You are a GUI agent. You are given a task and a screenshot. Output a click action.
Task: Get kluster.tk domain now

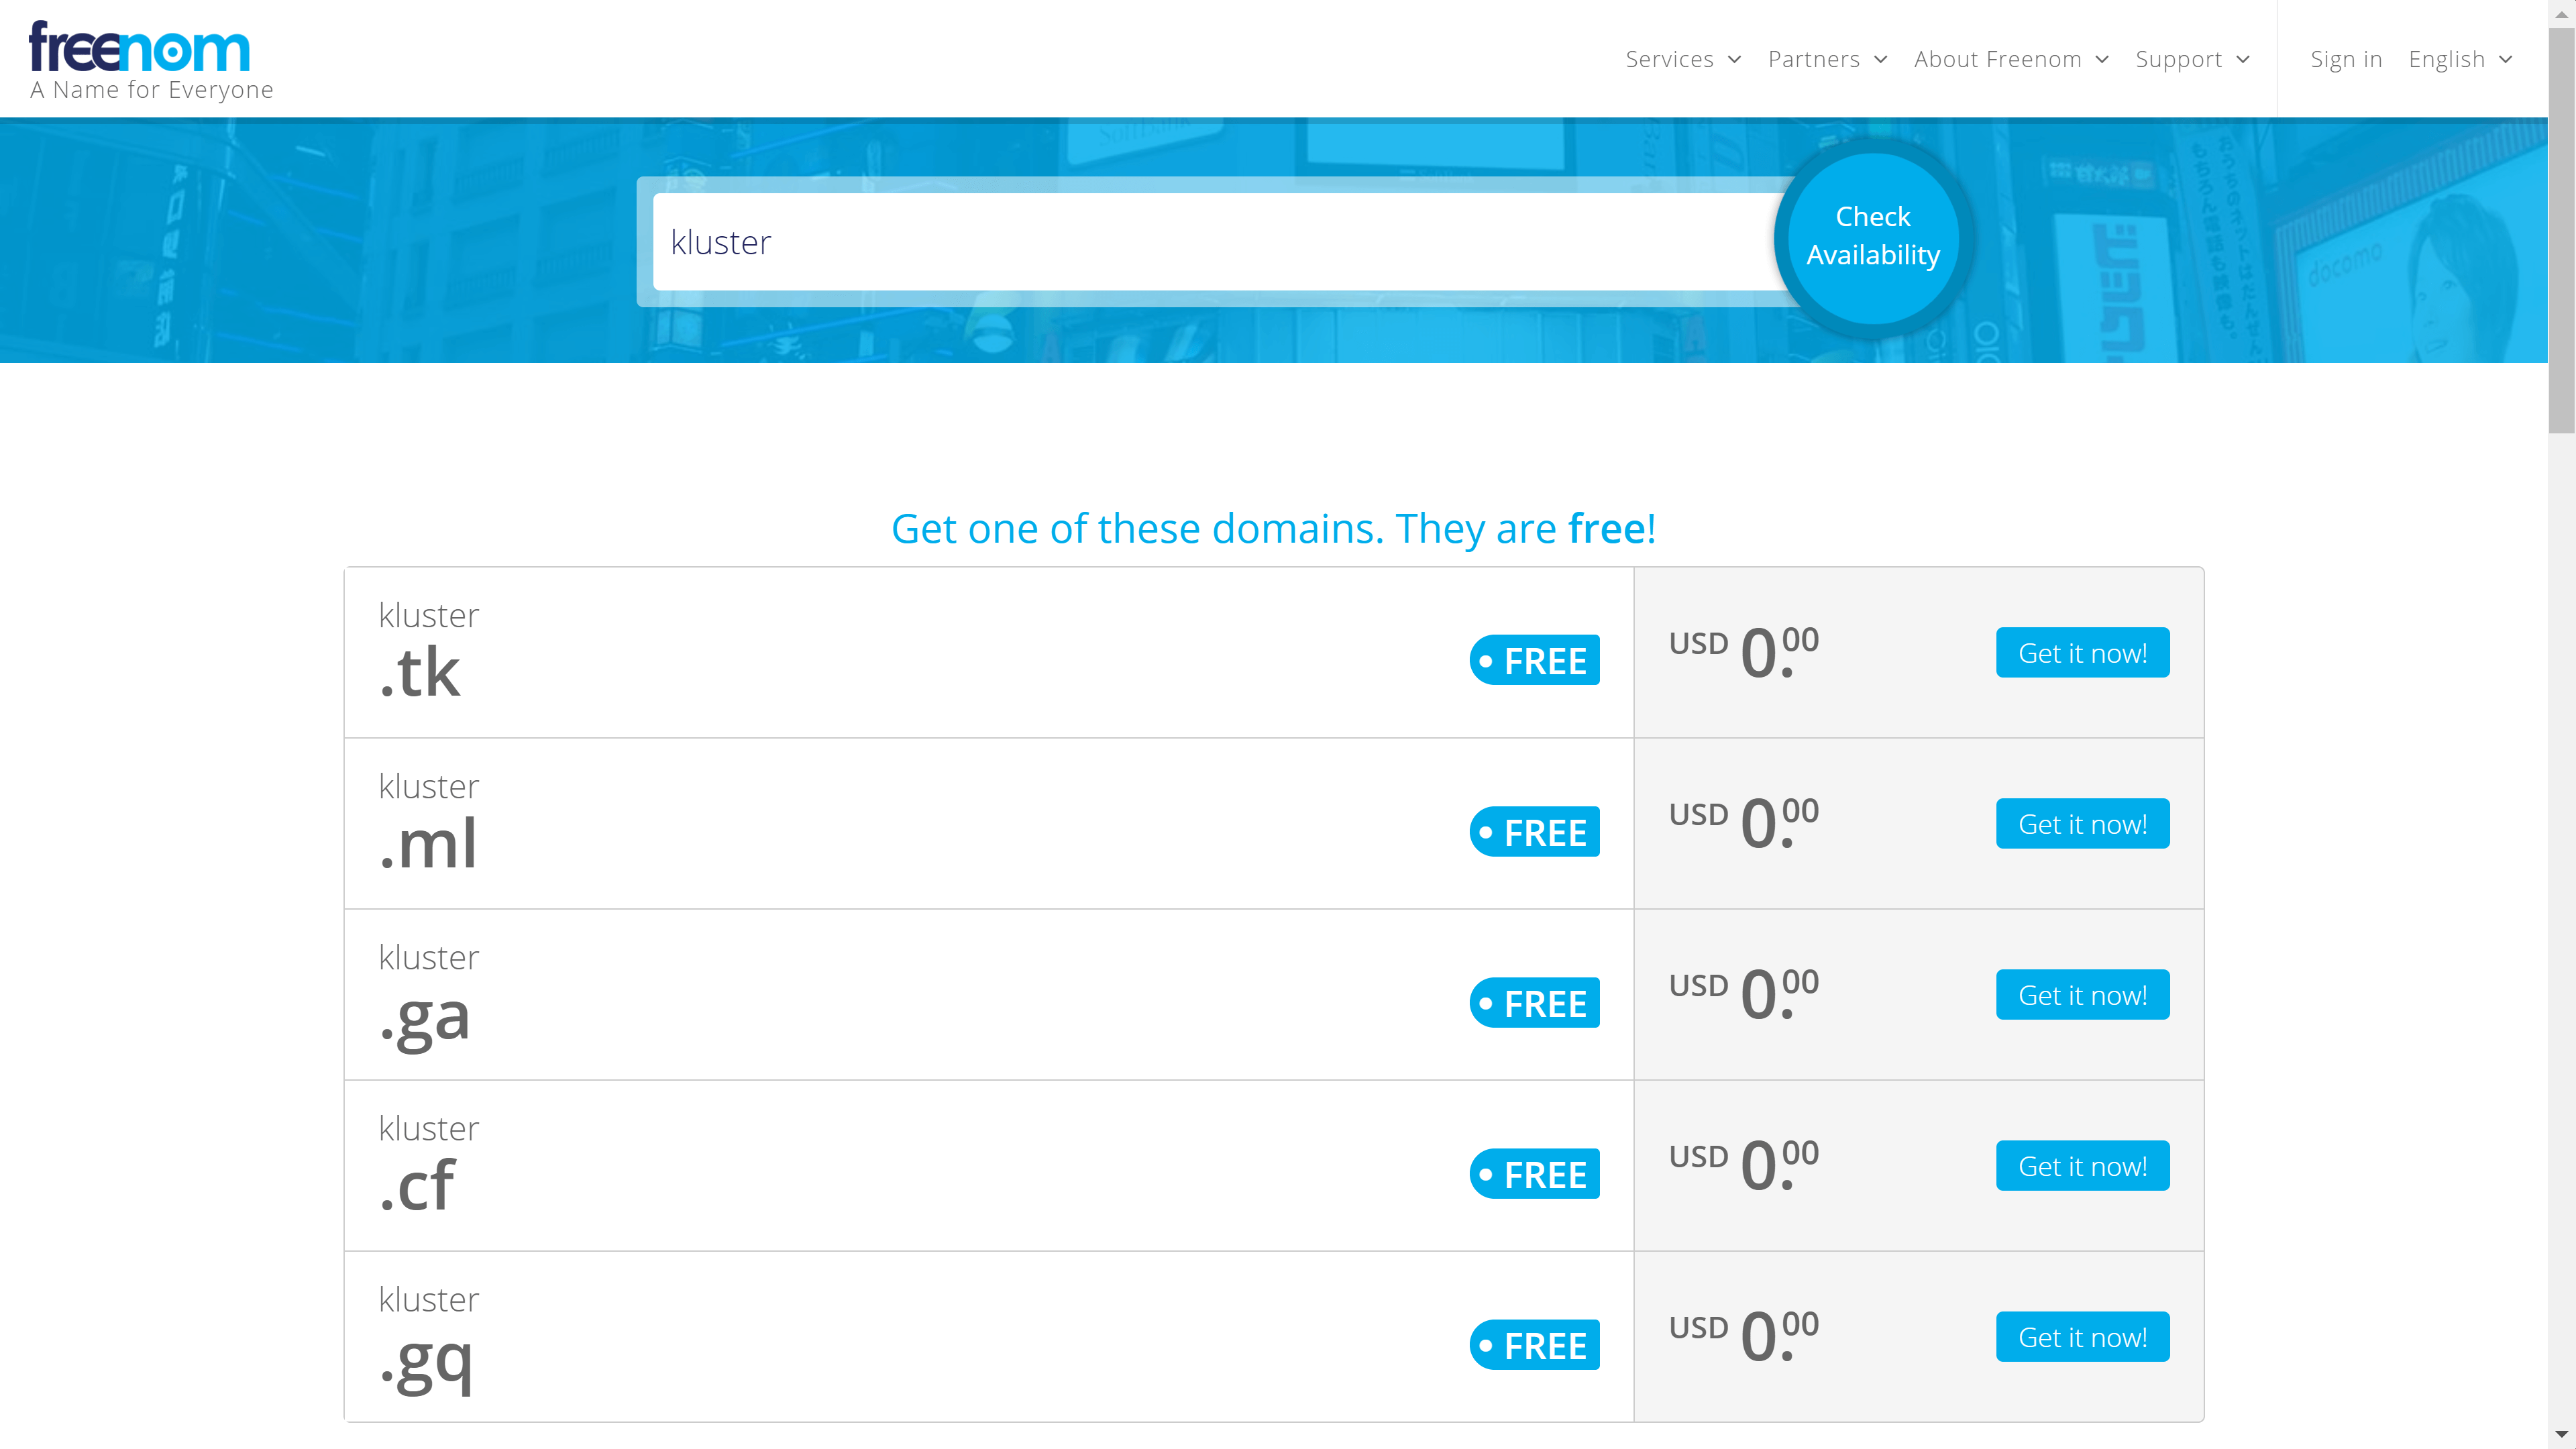coord(2082,653)
